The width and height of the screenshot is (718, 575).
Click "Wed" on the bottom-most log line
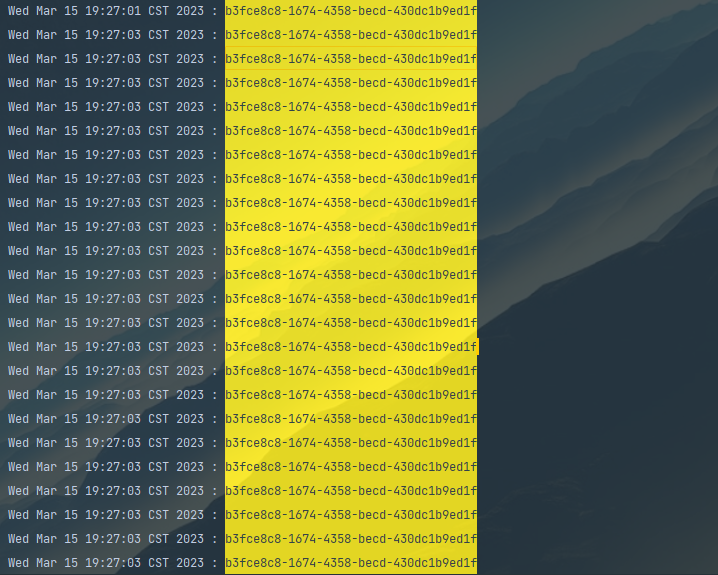tap(18, 563)
